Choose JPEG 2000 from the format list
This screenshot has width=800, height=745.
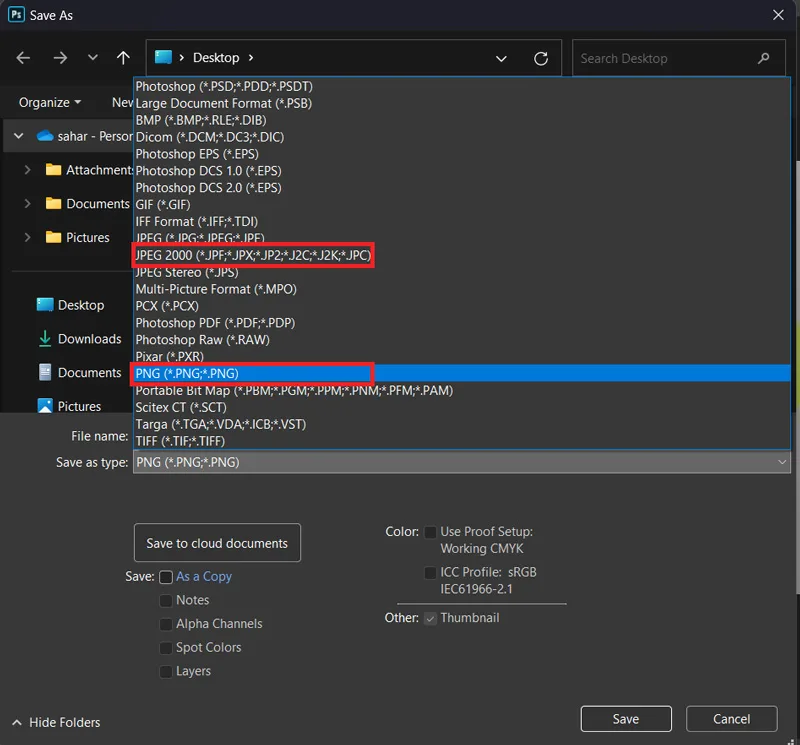(254, 255)
